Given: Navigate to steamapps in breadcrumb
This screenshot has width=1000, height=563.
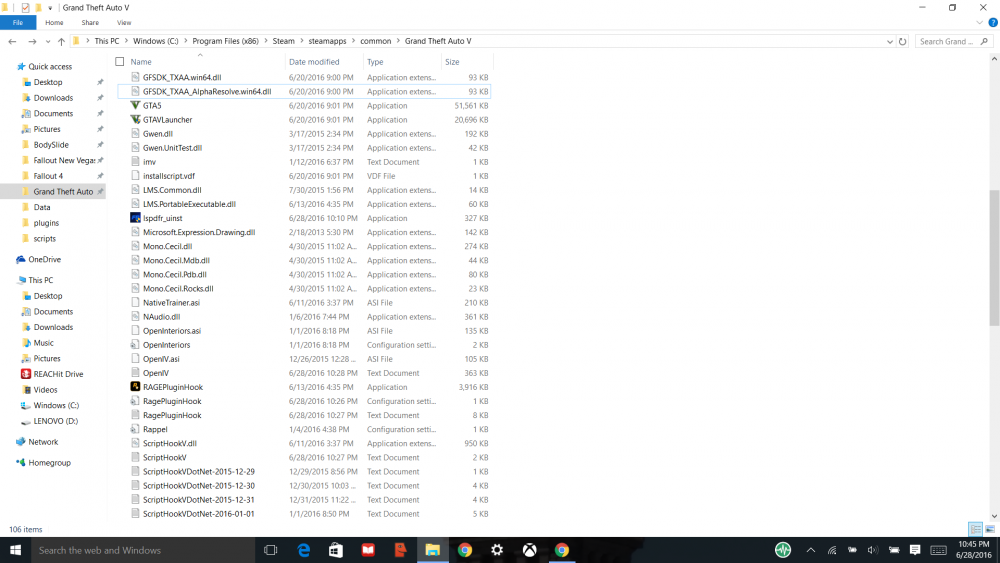Looking at the screenshot, I should click(x=327, y=41).
